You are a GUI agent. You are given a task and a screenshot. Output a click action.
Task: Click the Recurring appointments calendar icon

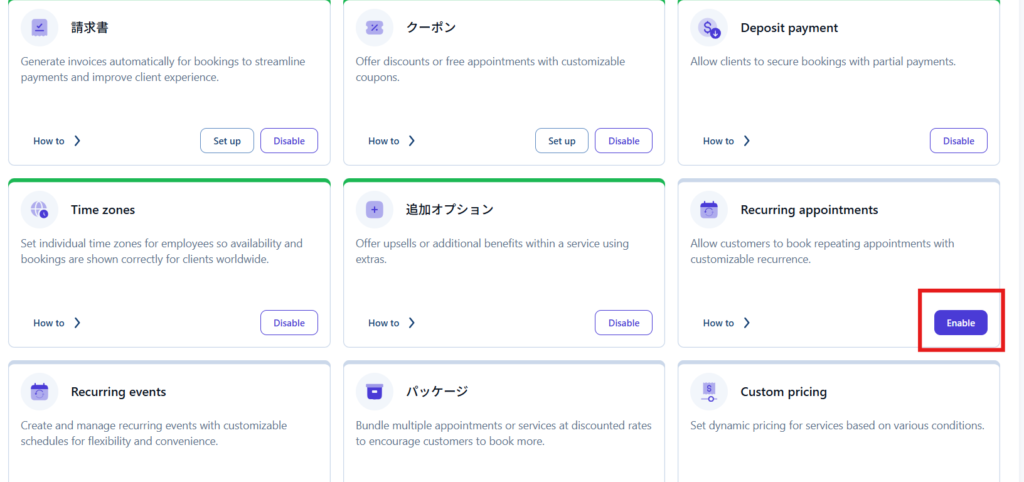(x=709, y=210)
